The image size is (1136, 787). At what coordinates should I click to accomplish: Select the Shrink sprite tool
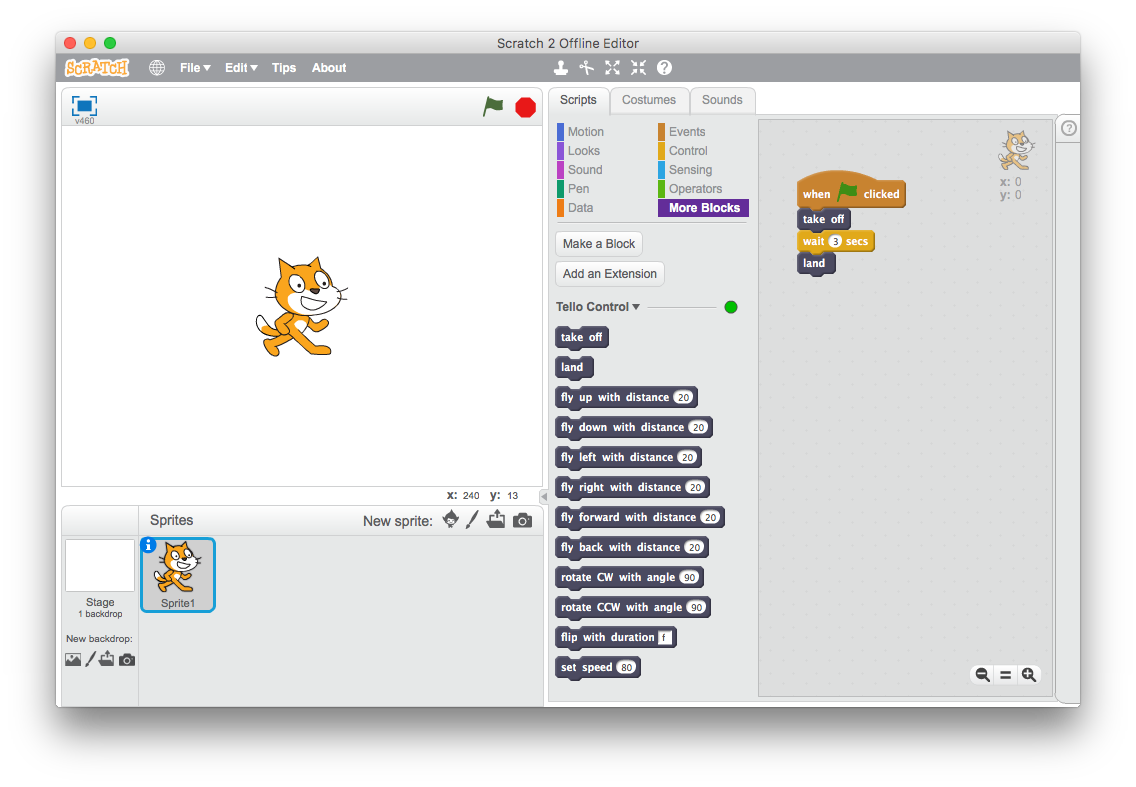638,67
